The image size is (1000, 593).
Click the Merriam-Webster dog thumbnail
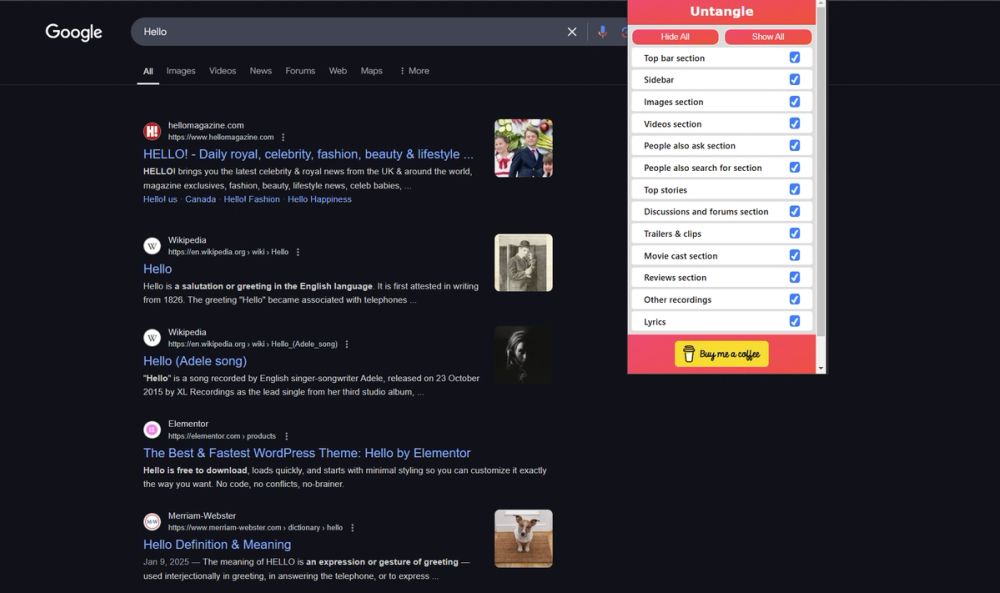pyautogui.click(x=524, y=538)
